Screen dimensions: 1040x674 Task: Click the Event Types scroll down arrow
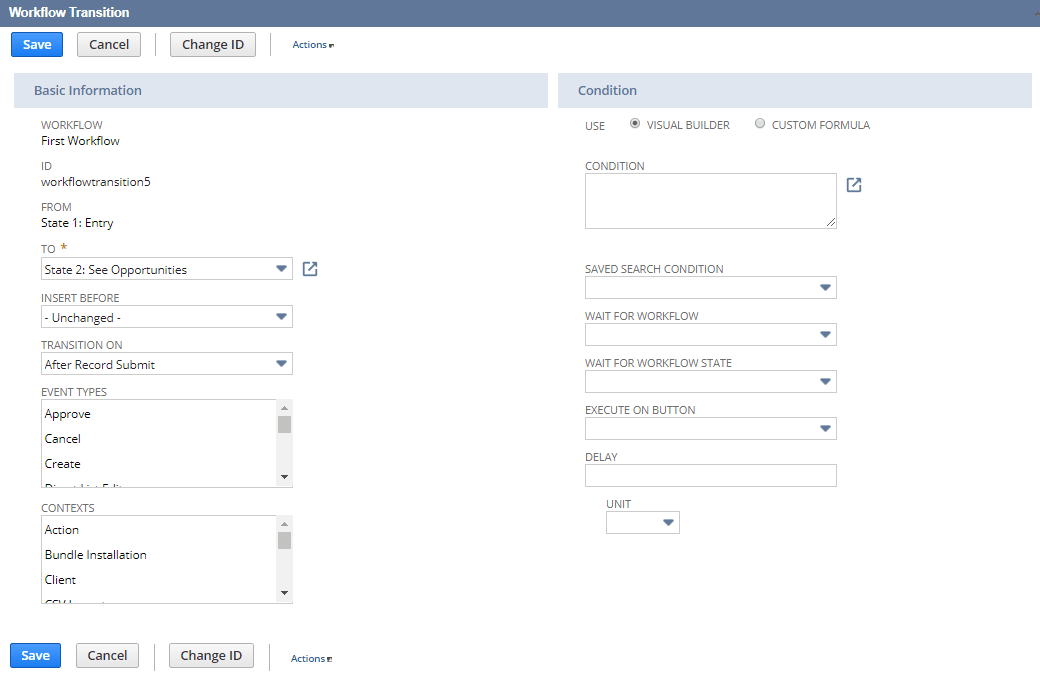point(285,477)
